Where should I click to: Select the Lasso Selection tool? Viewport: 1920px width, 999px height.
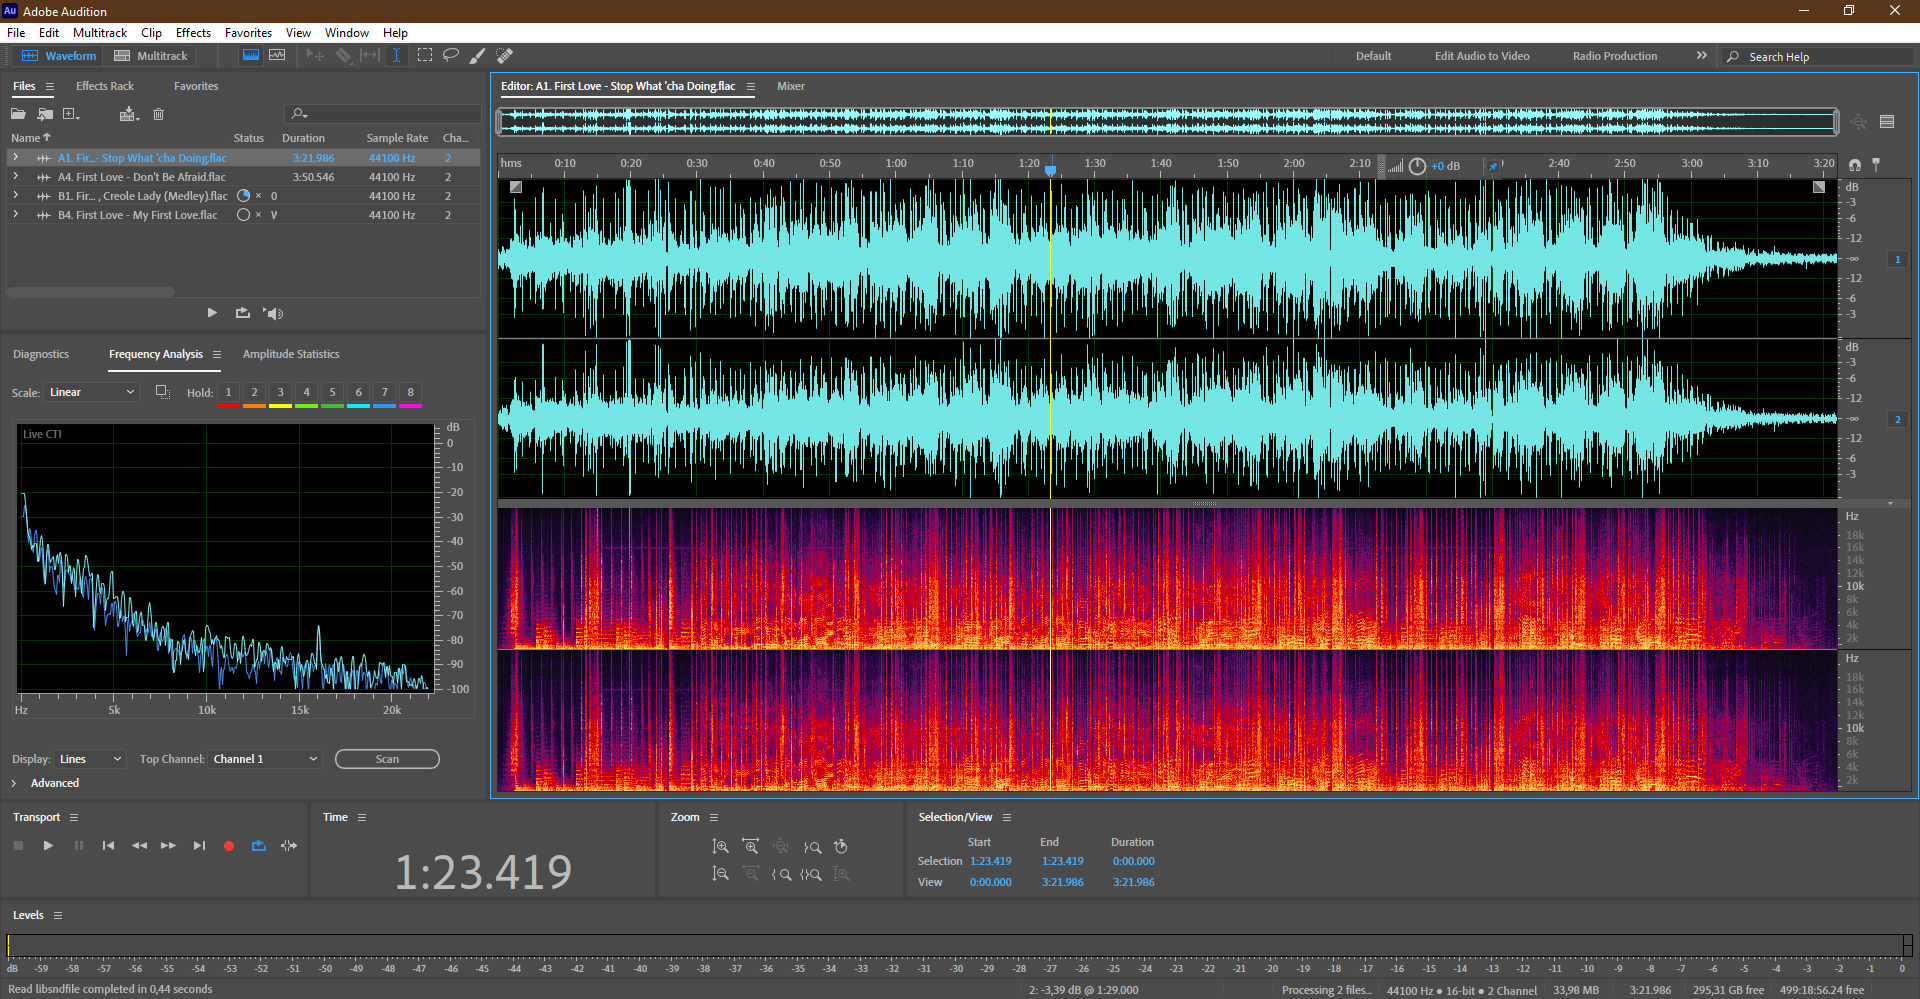451,56
